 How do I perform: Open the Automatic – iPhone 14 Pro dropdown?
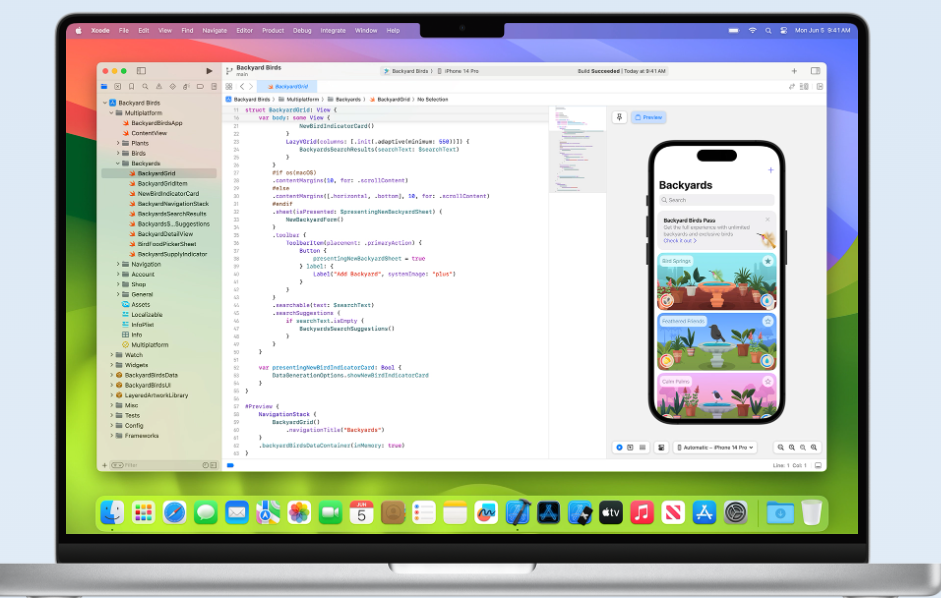click(715, 447)
